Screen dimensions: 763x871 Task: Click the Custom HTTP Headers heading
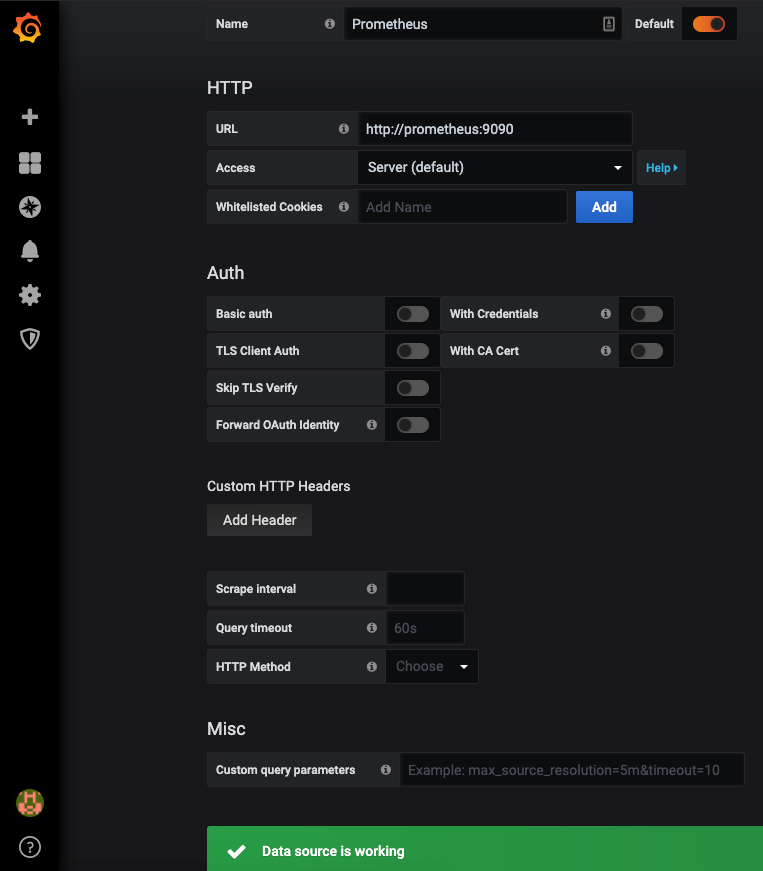pos(278,486)
